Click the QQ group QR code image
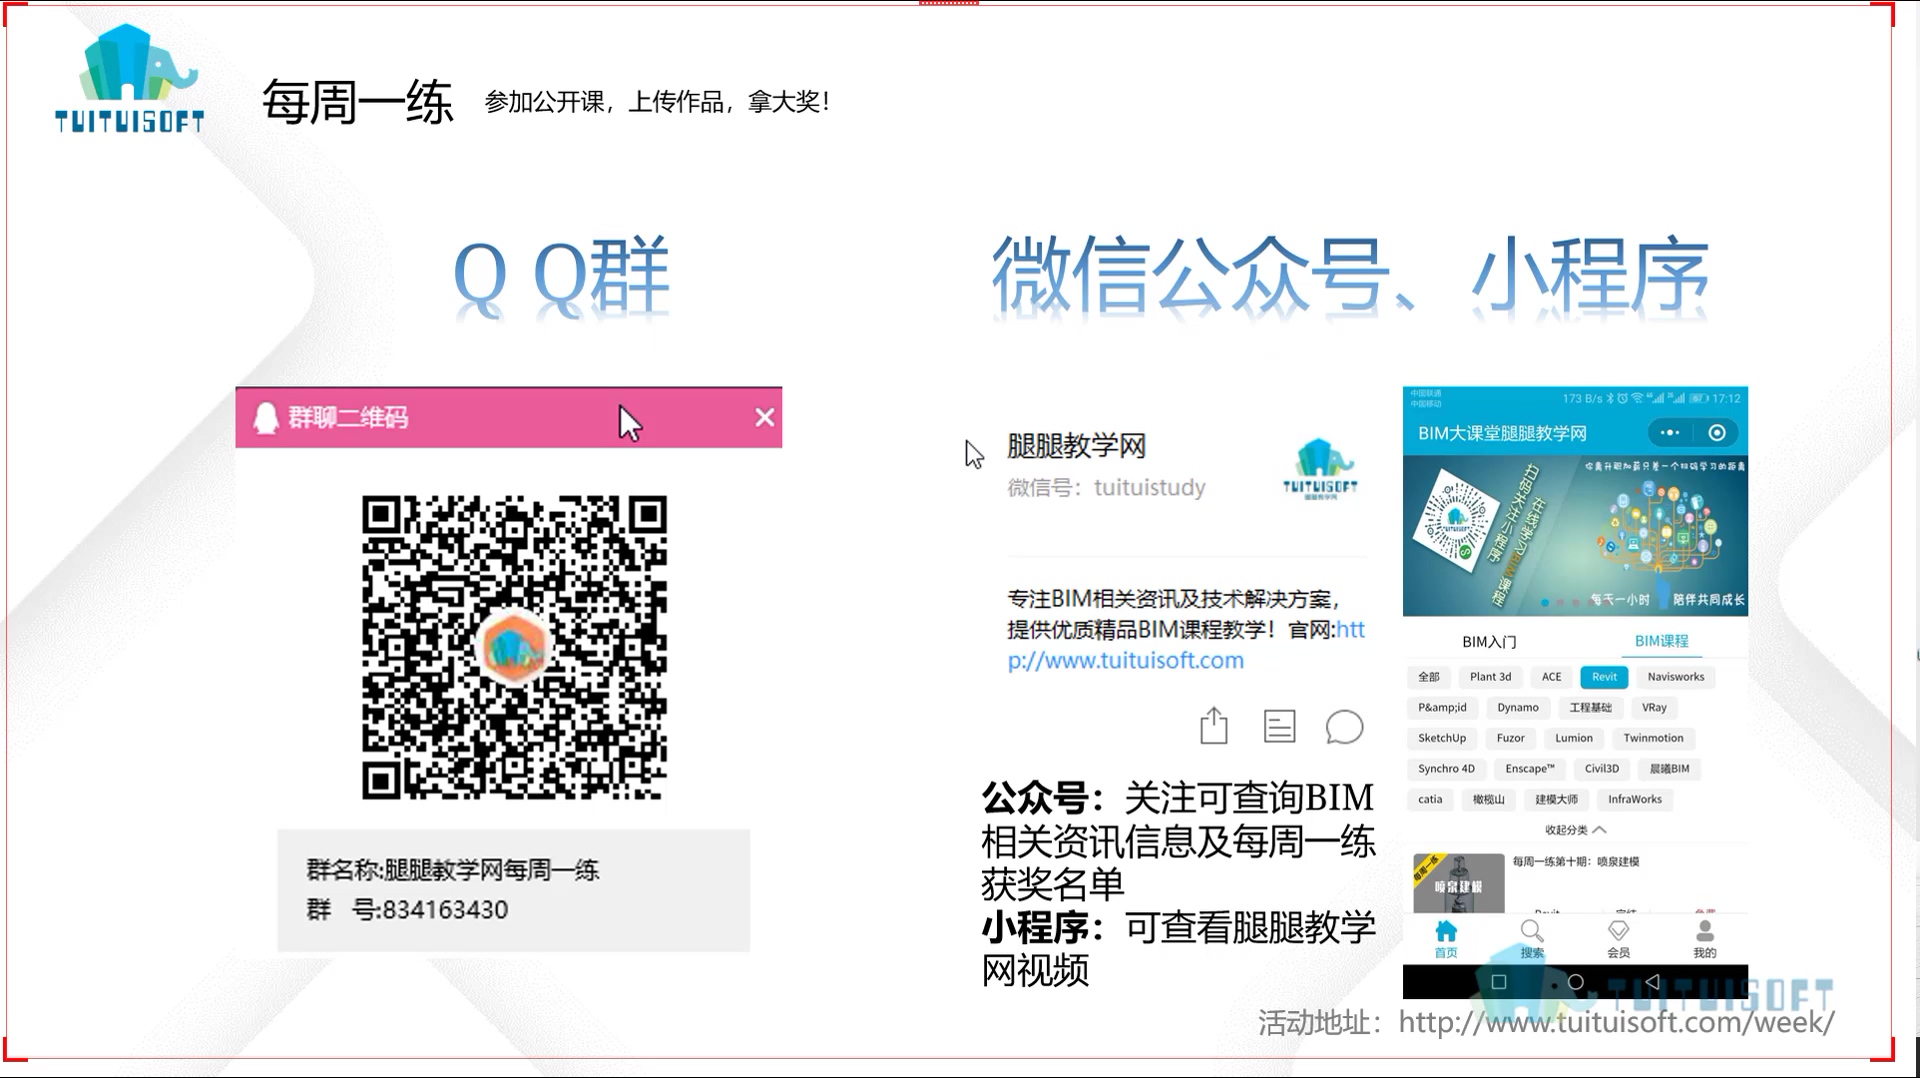Screen dimensions: 1920x1078 pyautogui.click(x=514, y=647)
